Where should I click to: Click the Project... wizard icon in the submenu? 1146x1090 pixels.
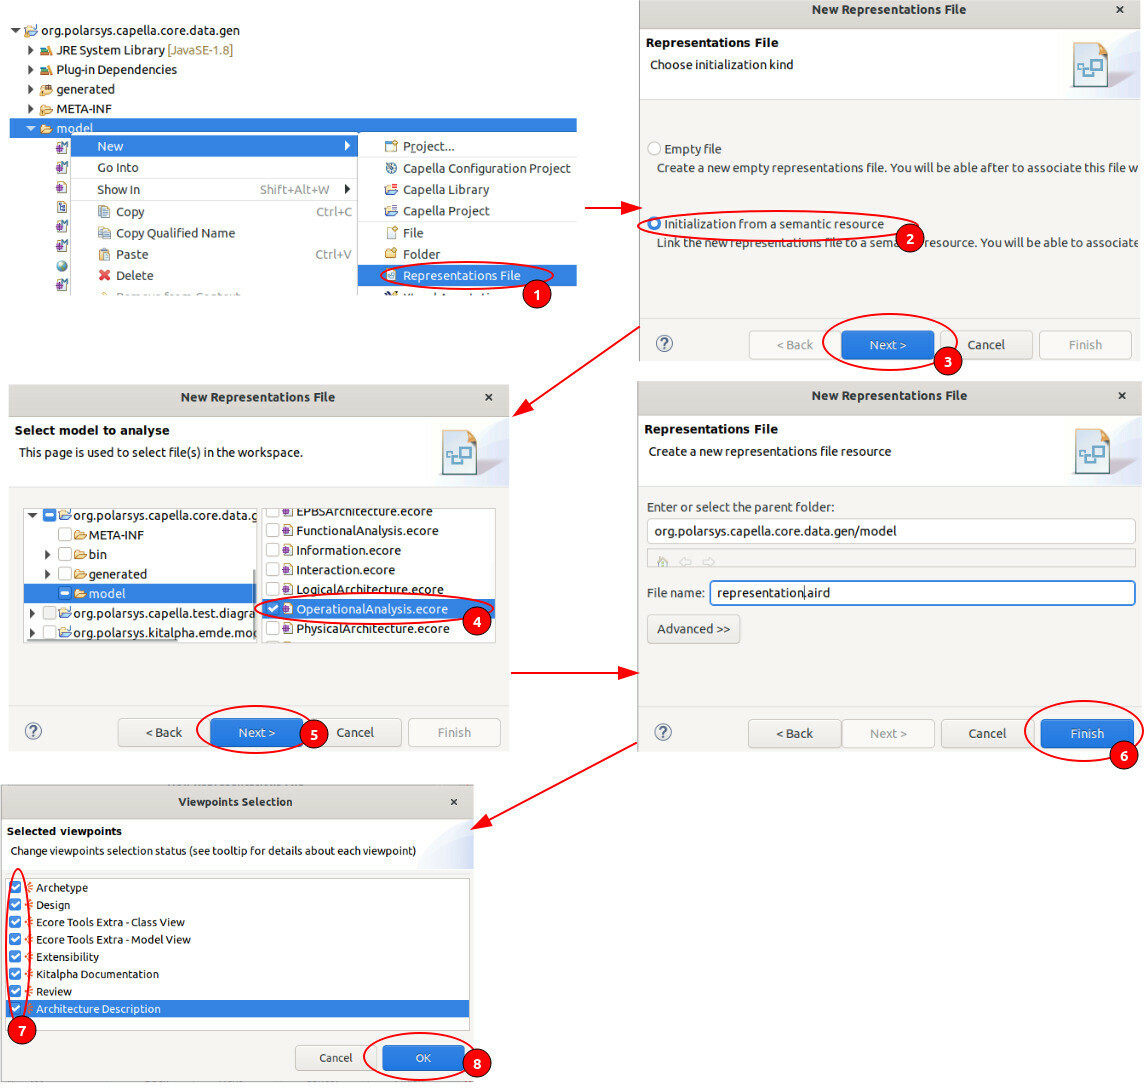(x=391, y=146)
